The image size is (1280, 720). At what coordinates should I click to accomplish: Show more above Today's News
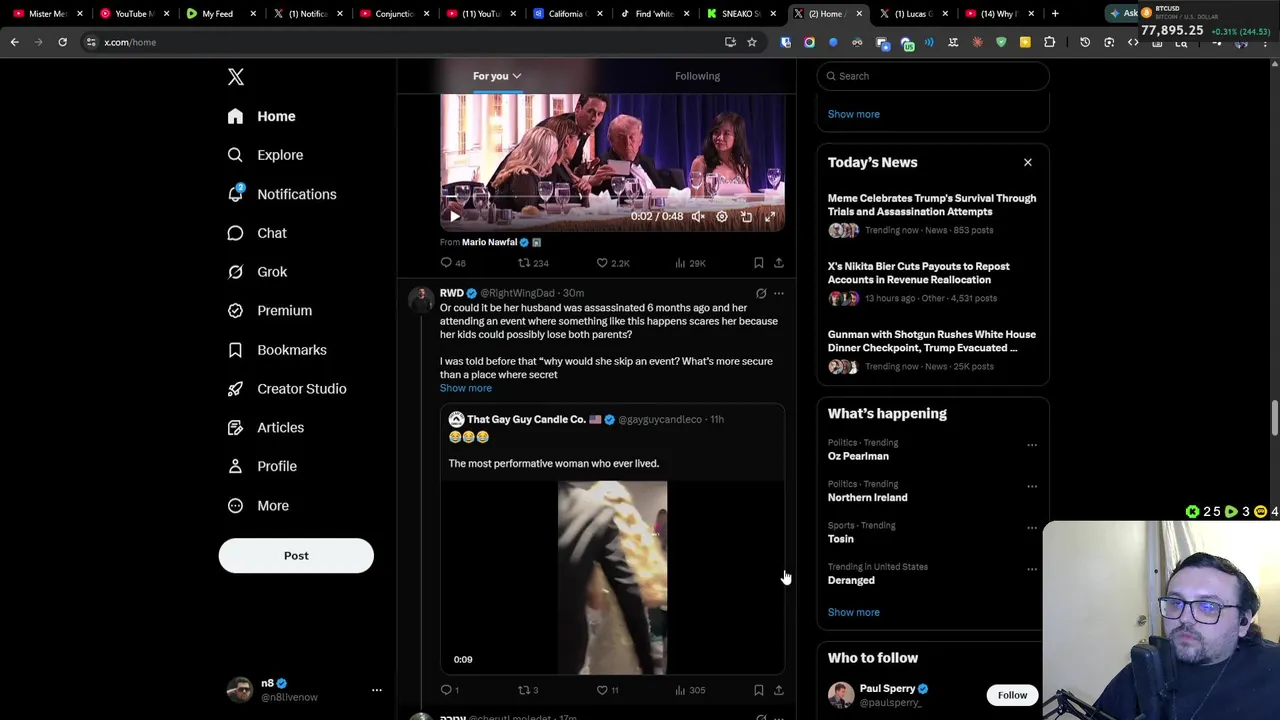tap(854, 114)
